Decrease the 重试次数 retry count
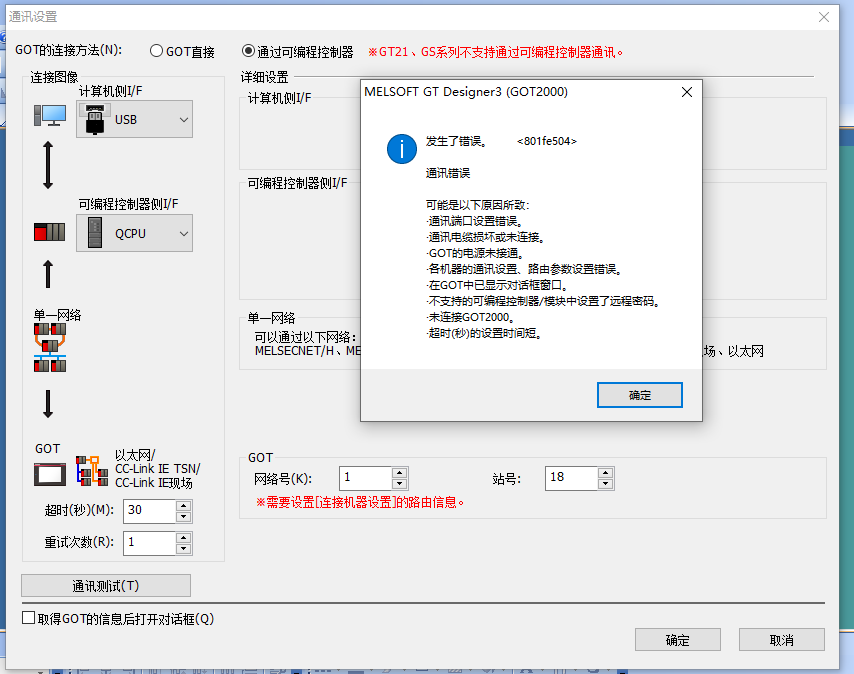Image resolution: width=854 pixels, height=674 pixels. point(183,549)
